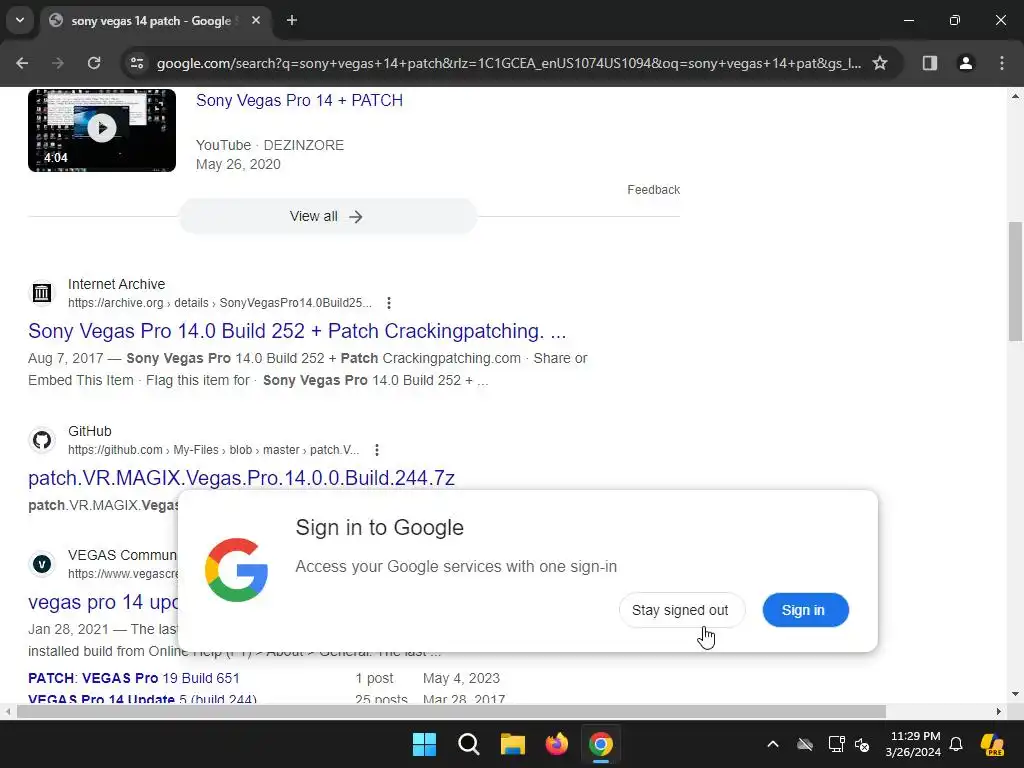Click the blue 'Sign in' button
Screen dimensions: 1024x768
point(805,610)
